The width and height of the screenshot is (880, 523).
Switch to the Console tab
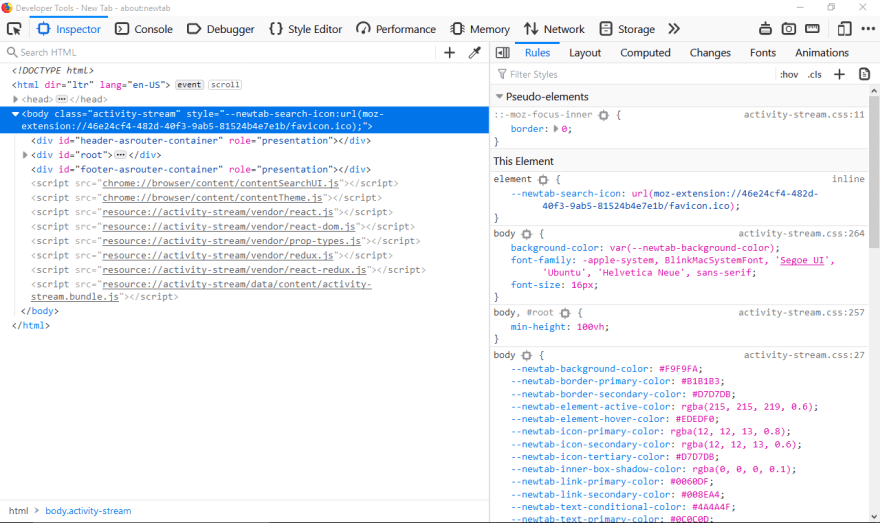pyautogui.click(x=144, y=29)
